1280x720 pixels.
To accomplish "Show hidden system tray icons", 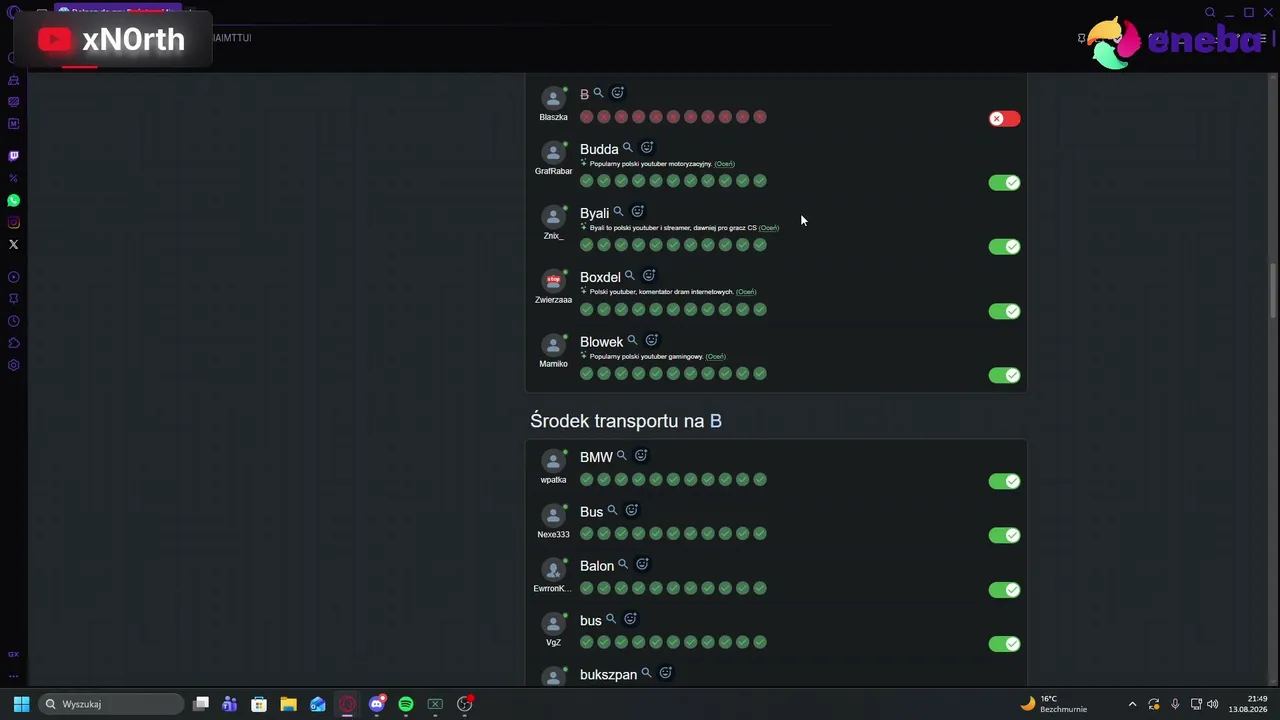I will click(x=1132, y=704).
